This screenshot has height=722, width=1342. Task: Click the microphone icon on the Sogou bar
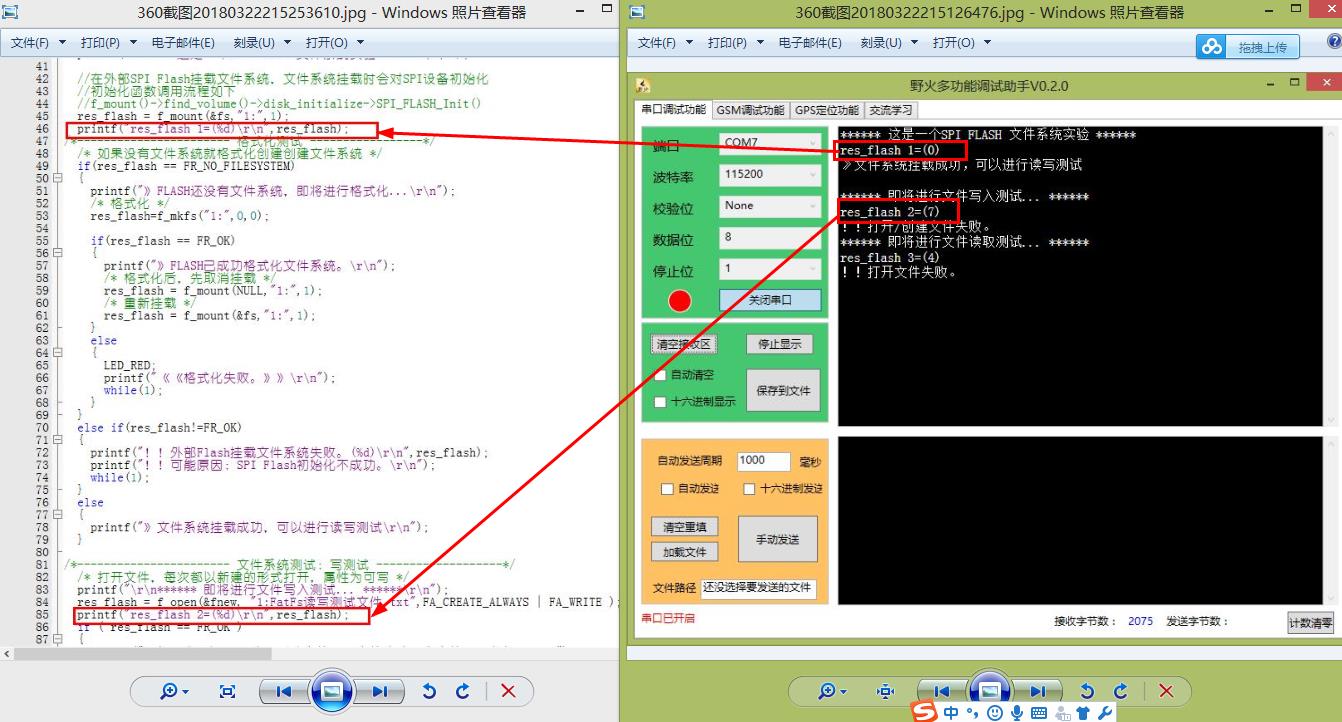click(1016, 712)
